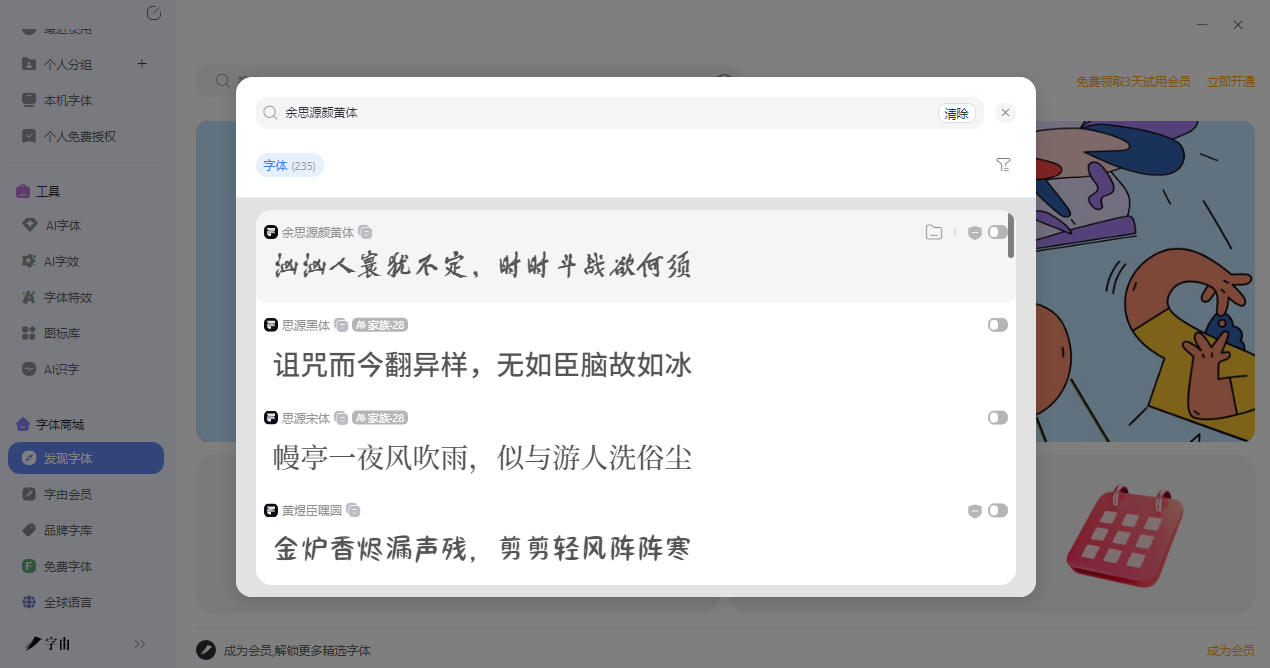Click copy icon next to 黄煜臣嘿圆
Image resolution: width=1270 pixels, height=668 pixels.
click(x=353, y=511)
